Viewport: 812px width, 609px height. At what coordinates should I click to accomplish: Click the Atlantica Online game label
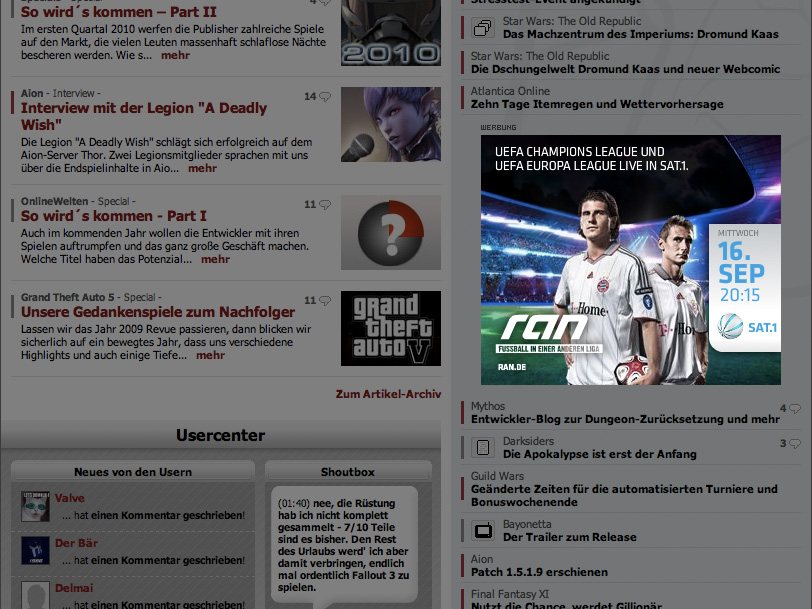tap(510, 91)
